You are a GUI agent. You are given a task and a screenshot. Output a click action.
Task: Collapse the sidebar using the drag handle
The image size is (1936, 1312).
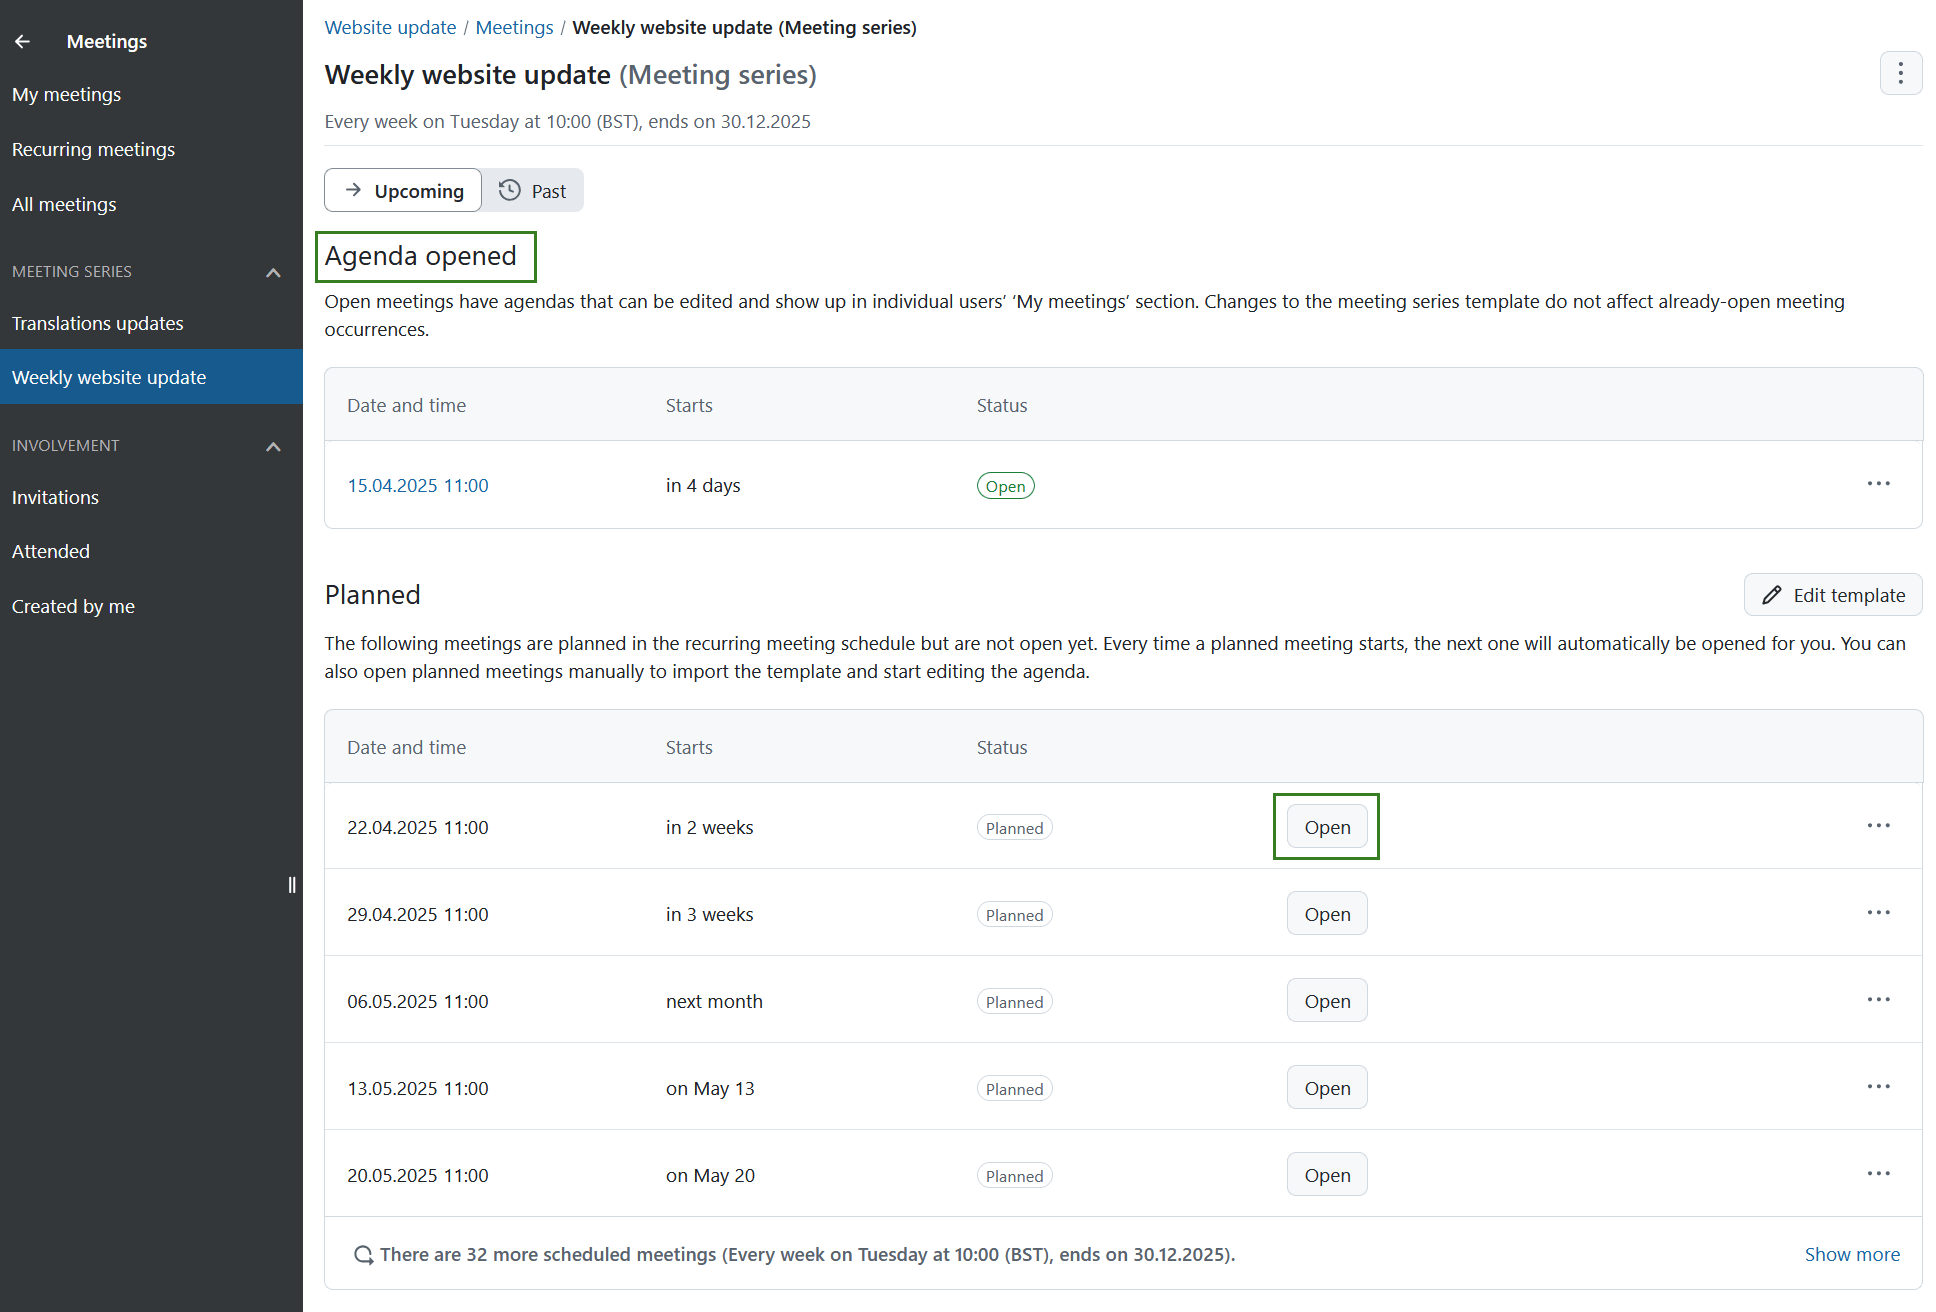click(x=291, y=884)
